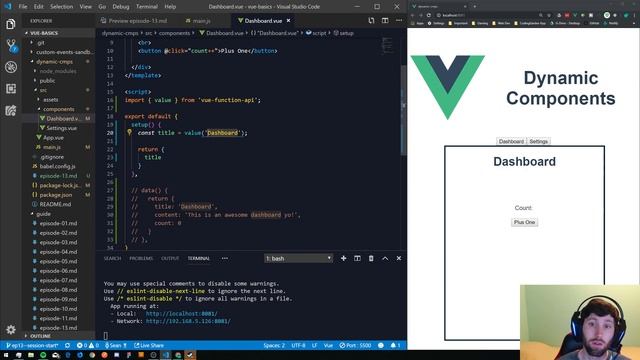Click the Windows Start button
640x360 pixels.
pos(6,355)
